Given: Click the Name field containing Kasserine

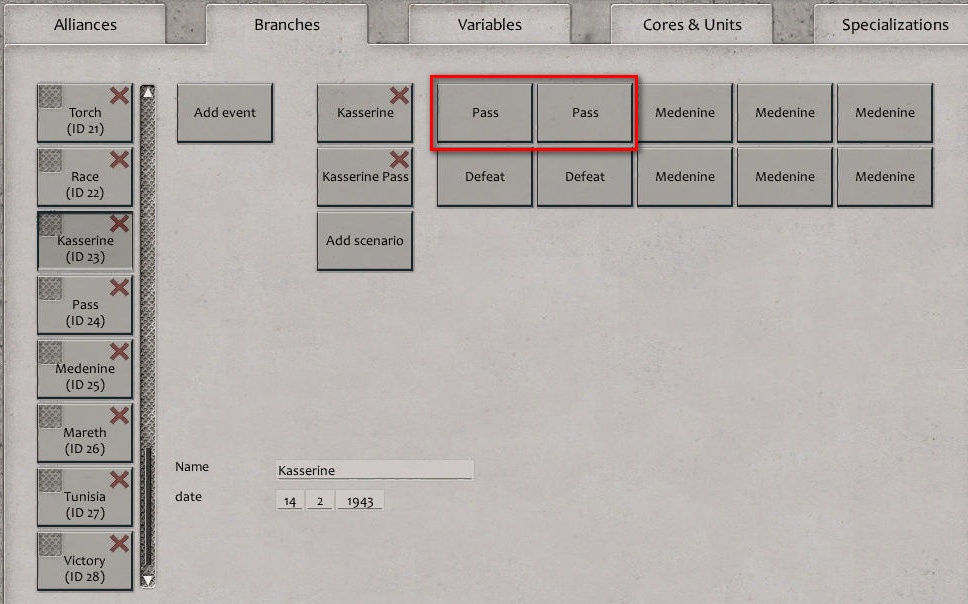Looking at the screenshot, I should click(x=374, y=470).
